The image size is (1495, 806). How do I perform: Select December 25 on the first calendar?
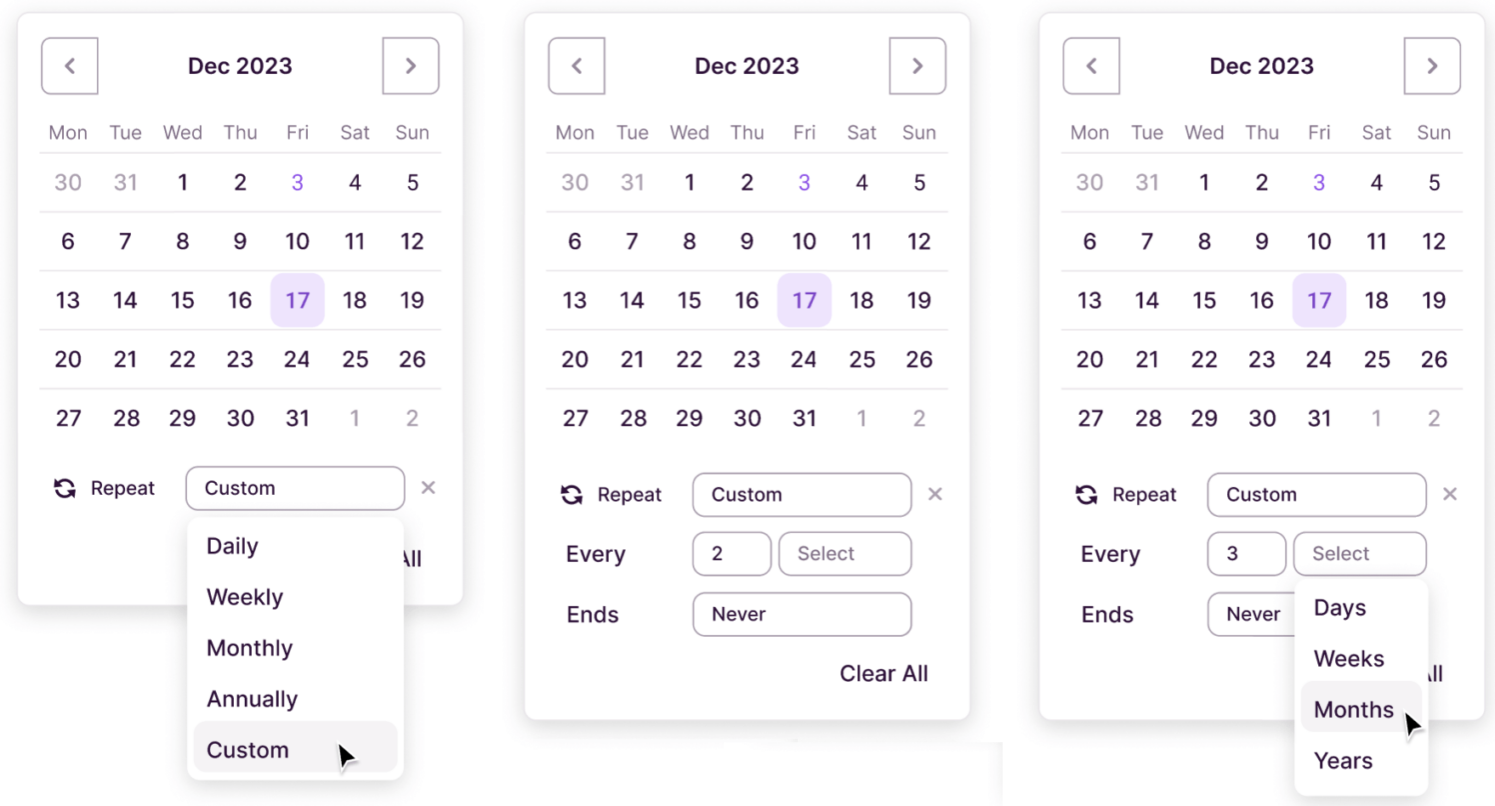tap(355, 359)
